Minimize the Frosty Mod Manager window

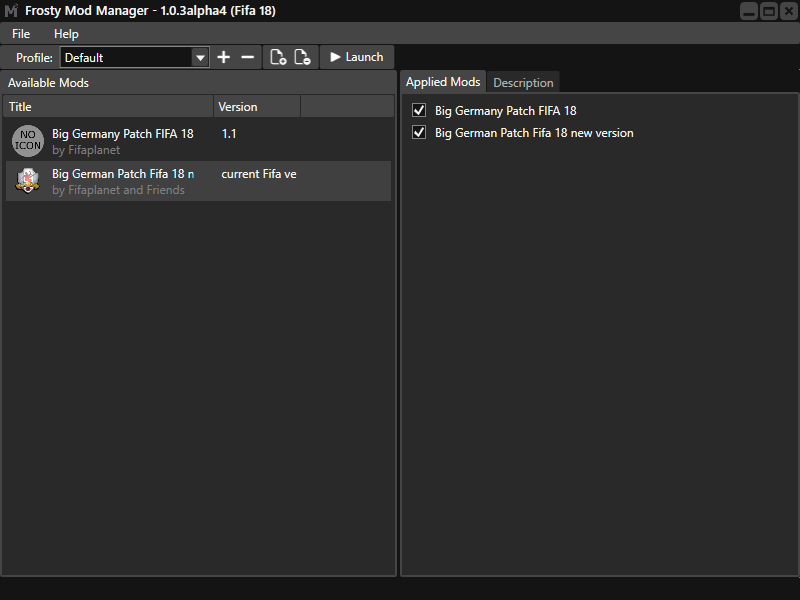click(749, 11)
